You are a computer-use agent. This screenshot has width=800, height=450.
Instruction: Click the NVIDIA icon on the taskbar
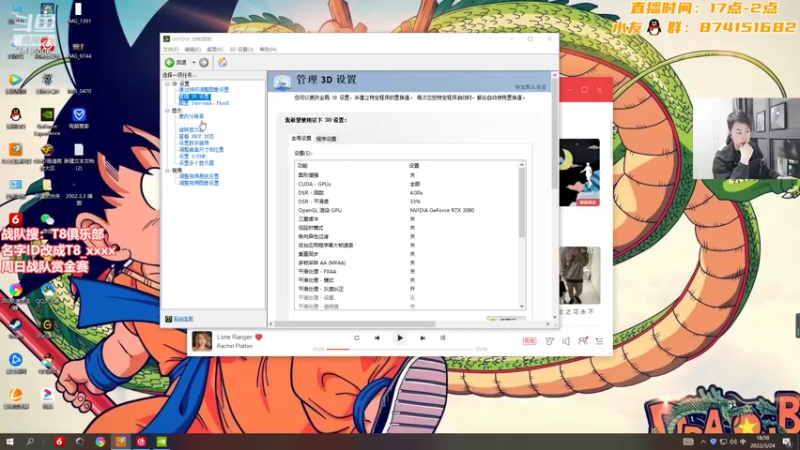tap(162, 441)
